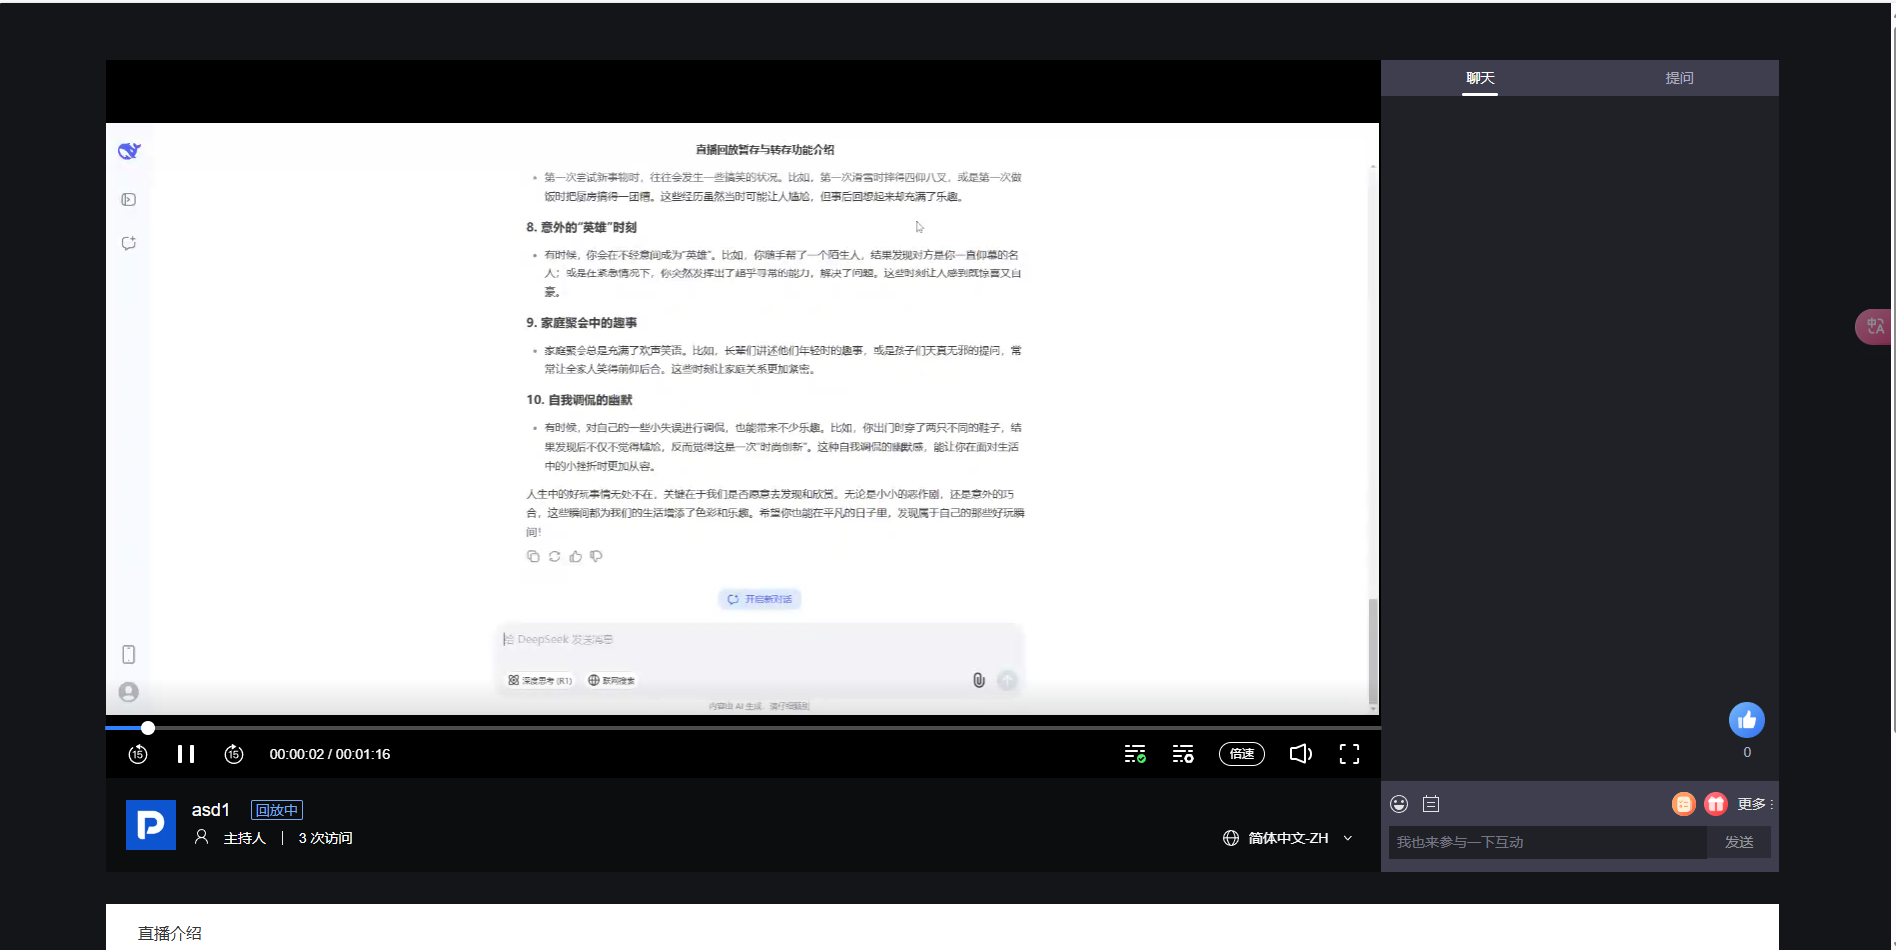This screenshot has height=950, width=1896.
Task: Open the 更多 options menu
Action: (x=1754, y=804)
